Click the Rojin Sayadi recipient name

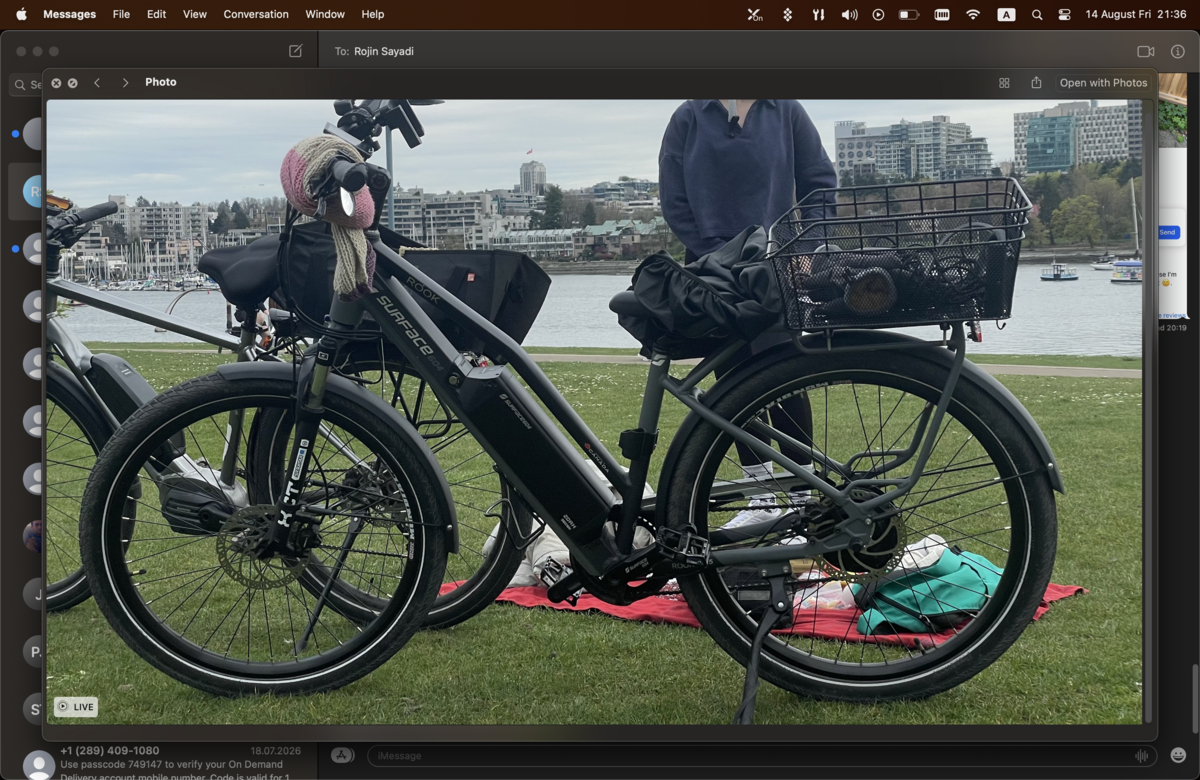(x=384, y=51)
